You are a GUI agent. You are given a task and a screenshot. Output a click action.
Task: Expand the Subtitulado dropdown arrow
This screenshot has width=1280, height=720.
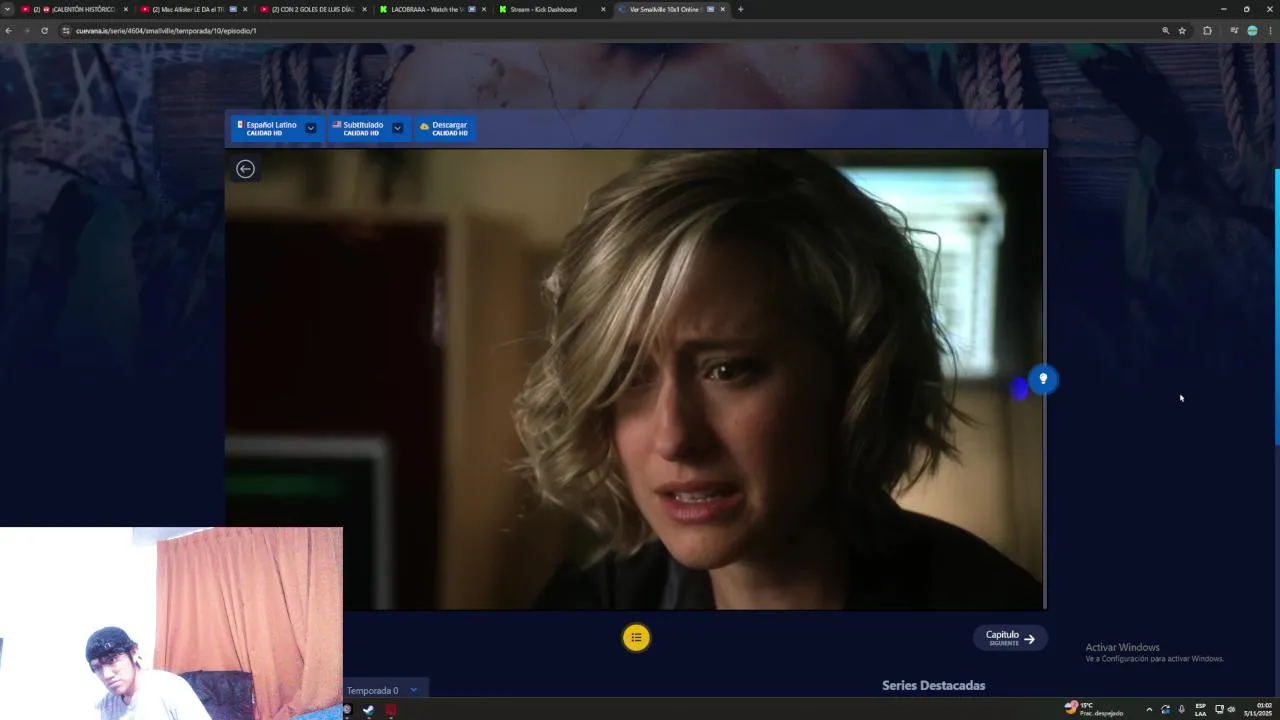(397, 128)
